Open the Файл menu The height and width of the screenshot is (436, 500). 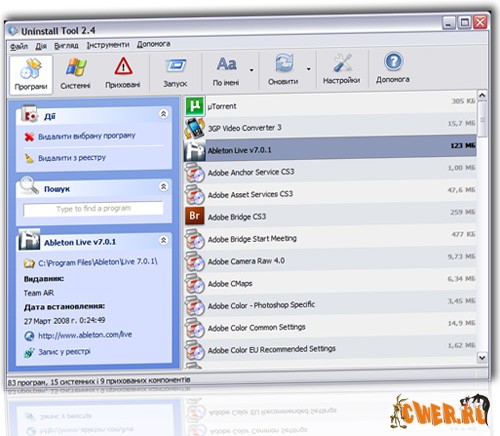19,46
